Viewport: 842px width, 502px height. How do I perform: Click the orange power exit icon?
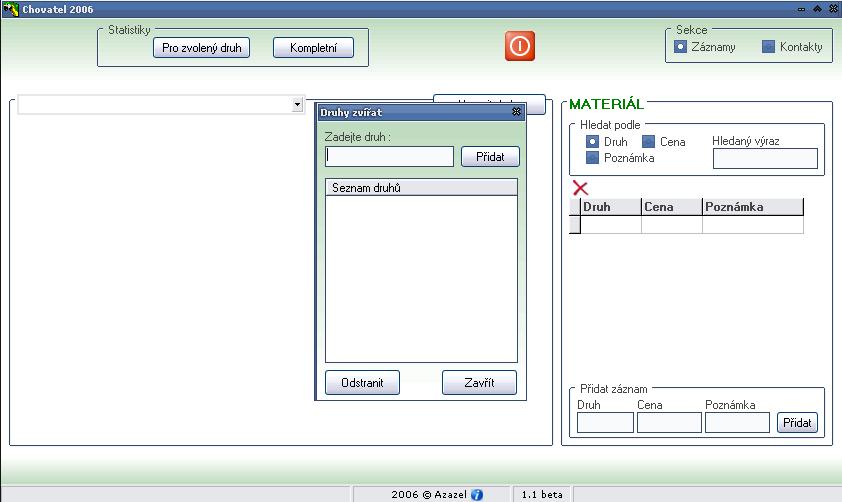coord(519,46)
